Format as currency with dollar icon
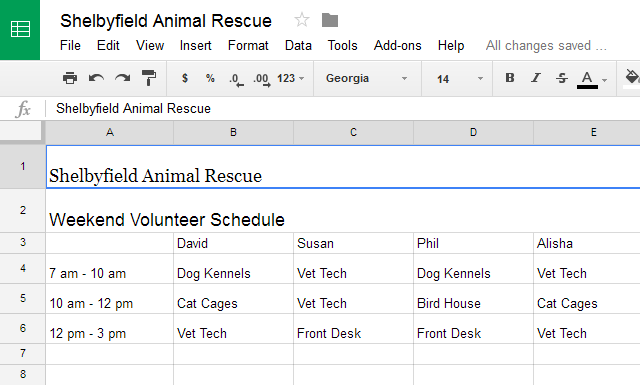Viewport: 640px width, 385px height. point(185,78)
